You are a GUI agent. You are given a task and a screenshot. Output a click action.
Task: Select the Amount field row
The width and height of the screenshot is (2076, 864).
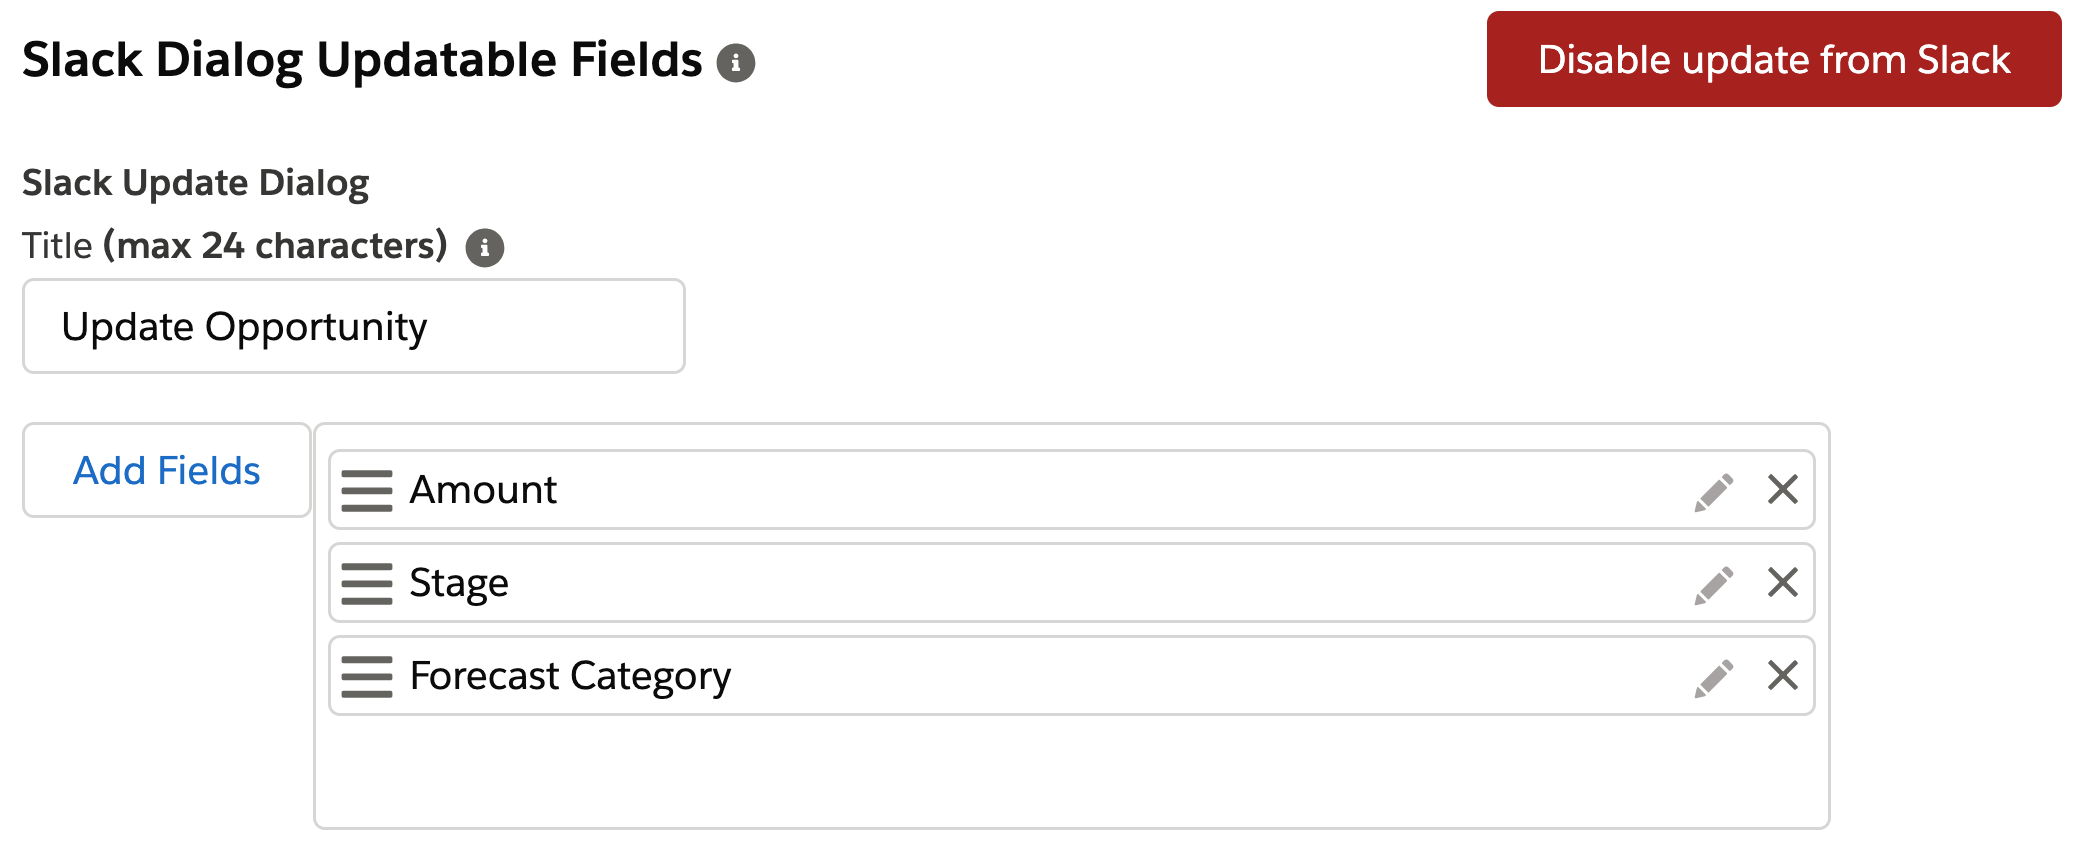(x=1000, y=490)
